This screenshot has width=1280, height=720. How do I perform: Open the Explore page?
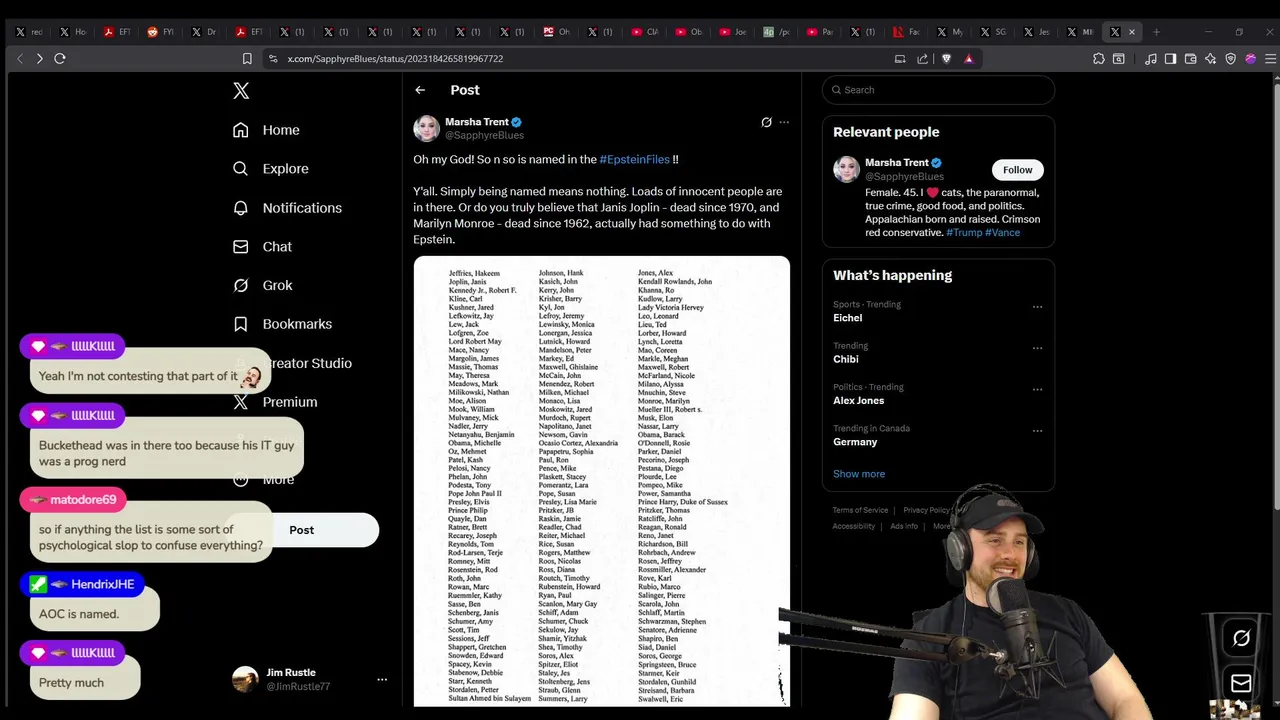(x=270, y=169)
